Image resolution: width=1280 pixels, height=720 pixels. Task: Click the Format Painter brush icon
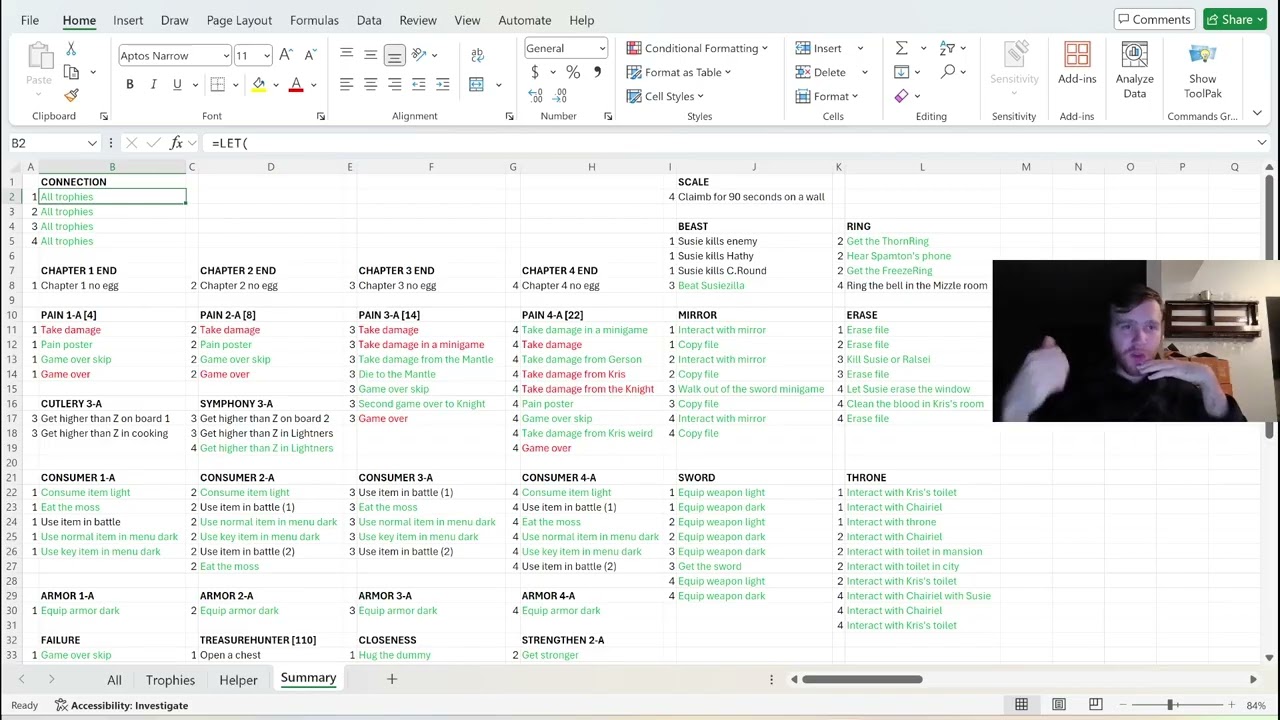click(71, 95)
